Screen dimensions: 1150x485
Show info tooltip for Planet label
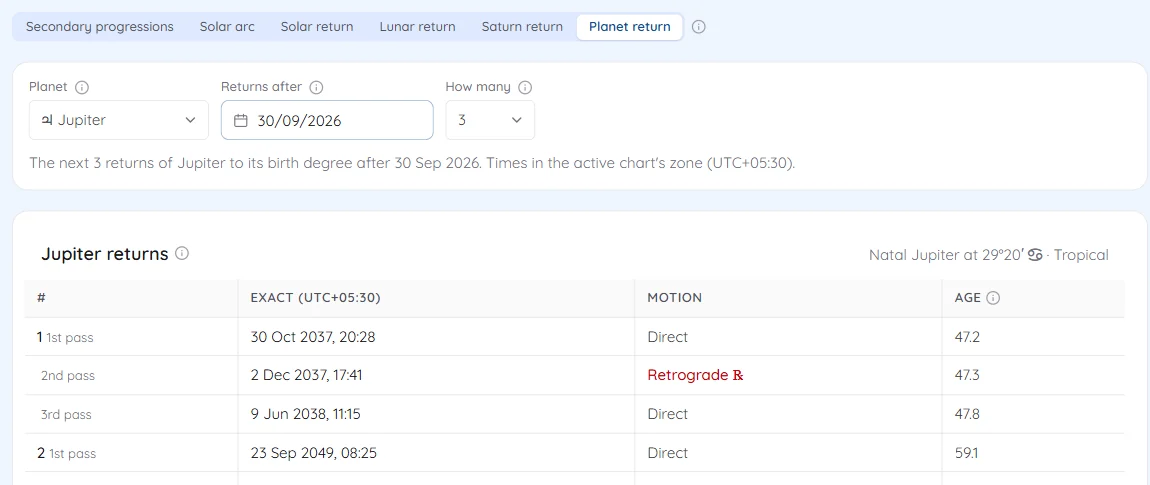pyautogui.click(x=82, y=87)
